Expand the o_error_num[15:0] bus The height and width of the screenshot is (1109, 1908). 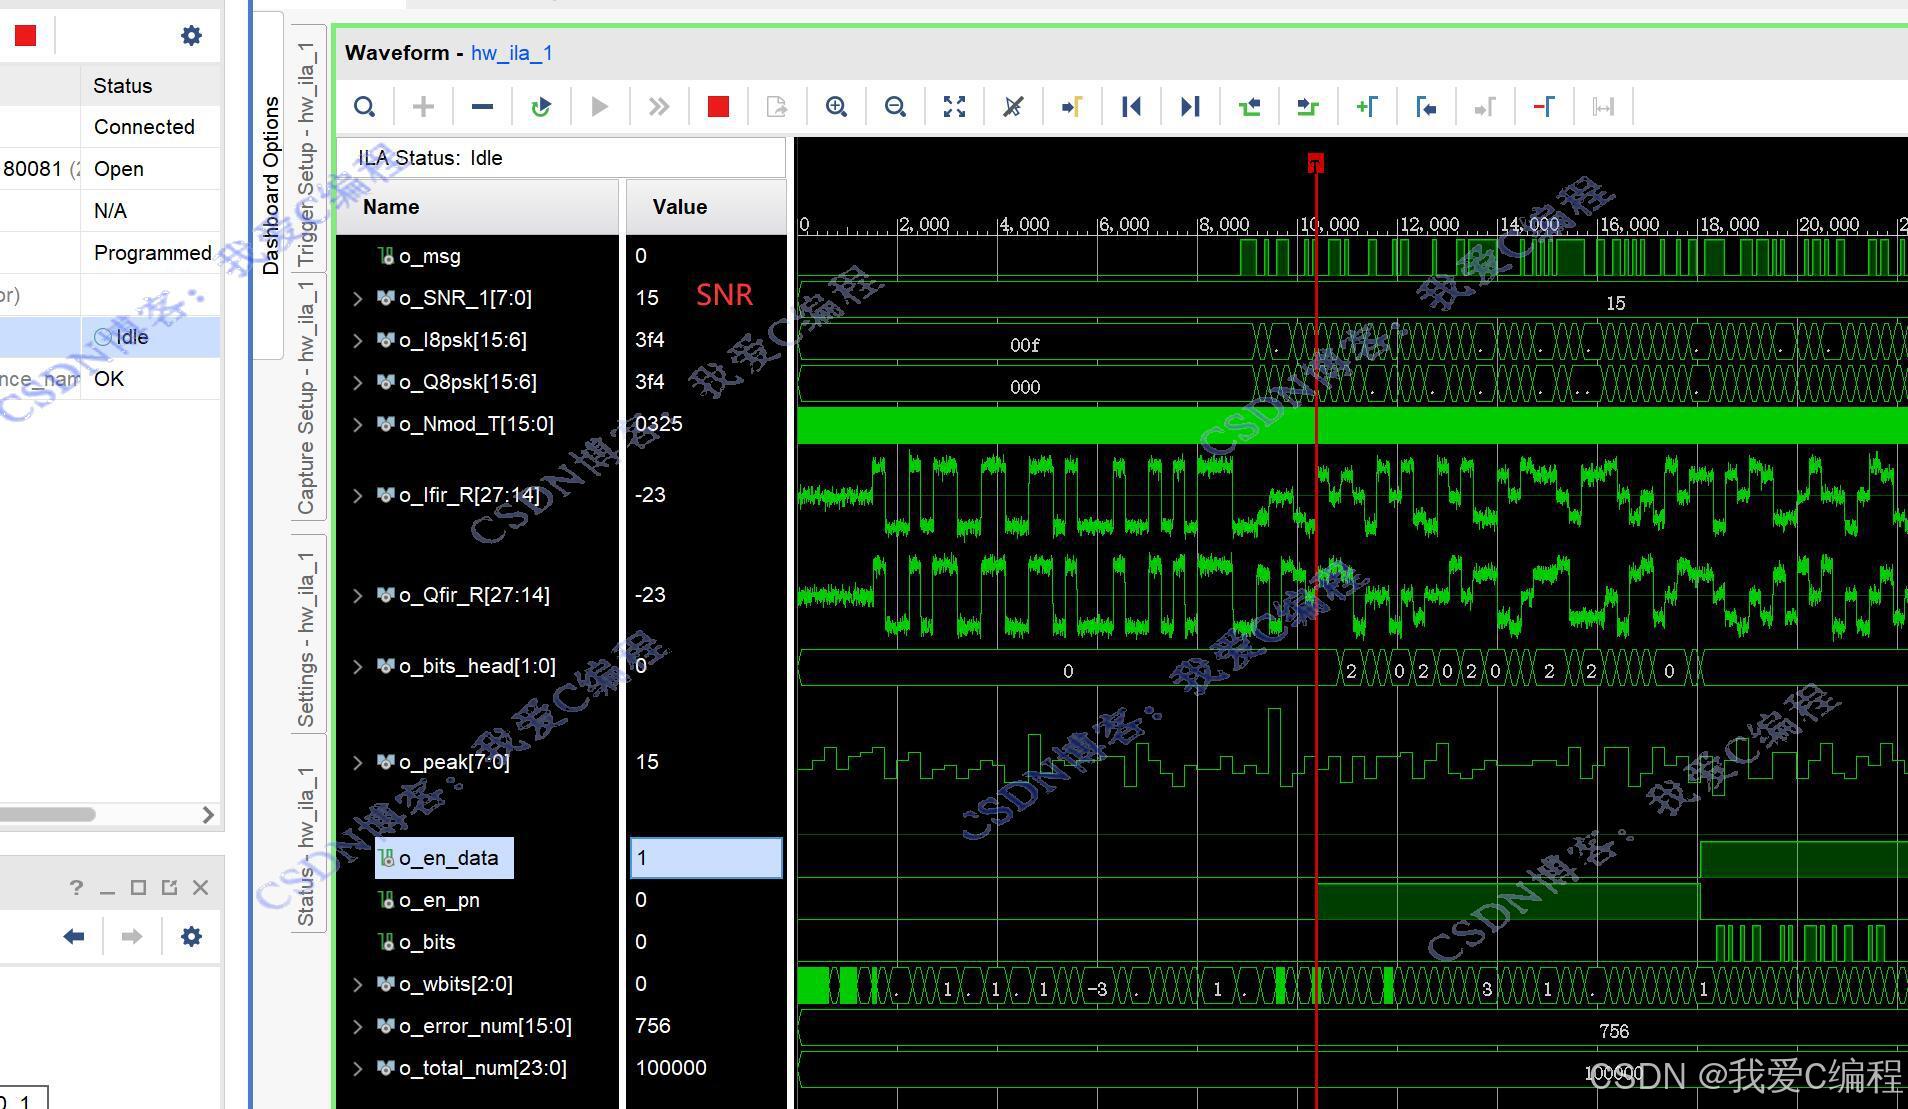tap(357, 1026)
